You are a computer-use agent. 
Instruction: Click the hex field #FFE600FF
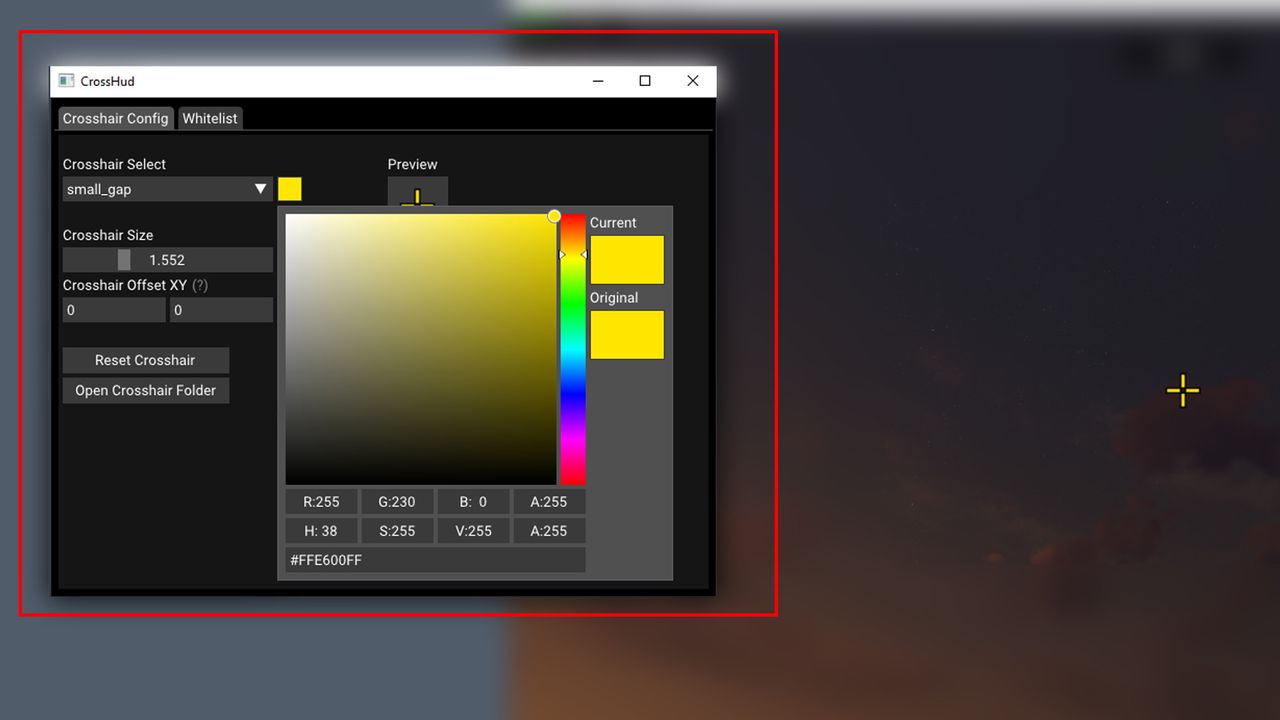[435, 560]
